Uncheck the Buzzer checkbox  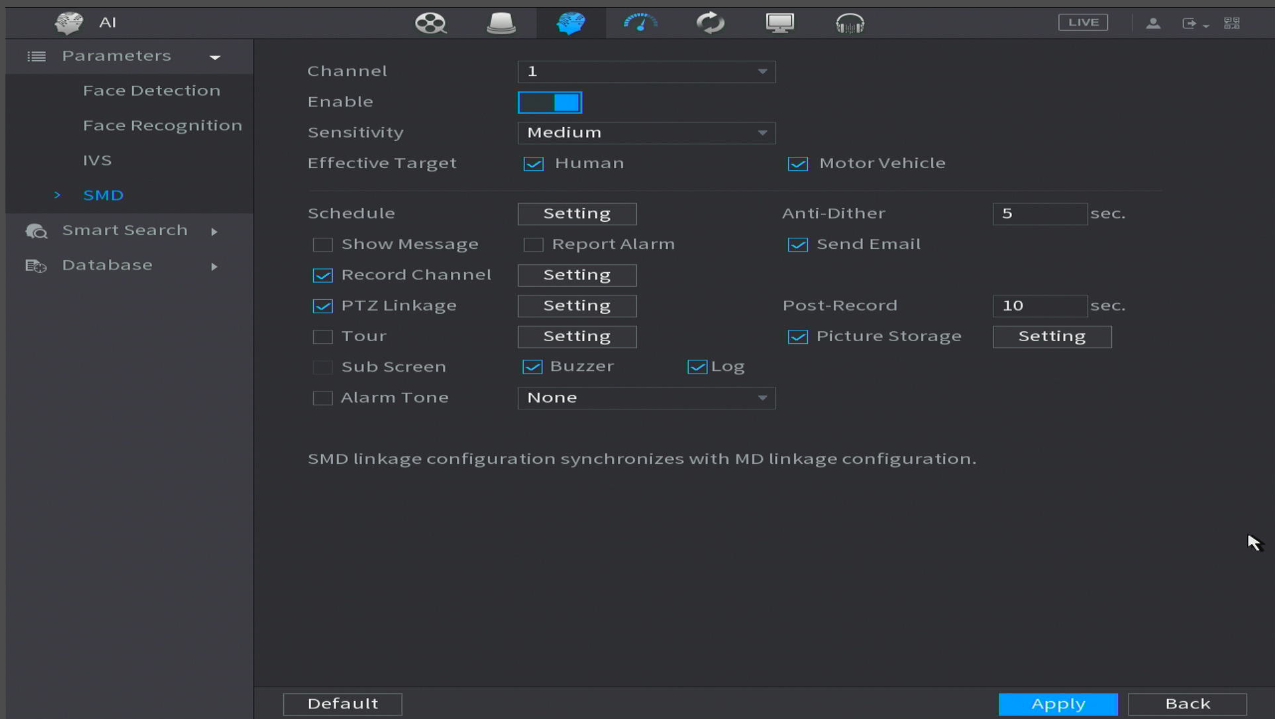(532, 367)
